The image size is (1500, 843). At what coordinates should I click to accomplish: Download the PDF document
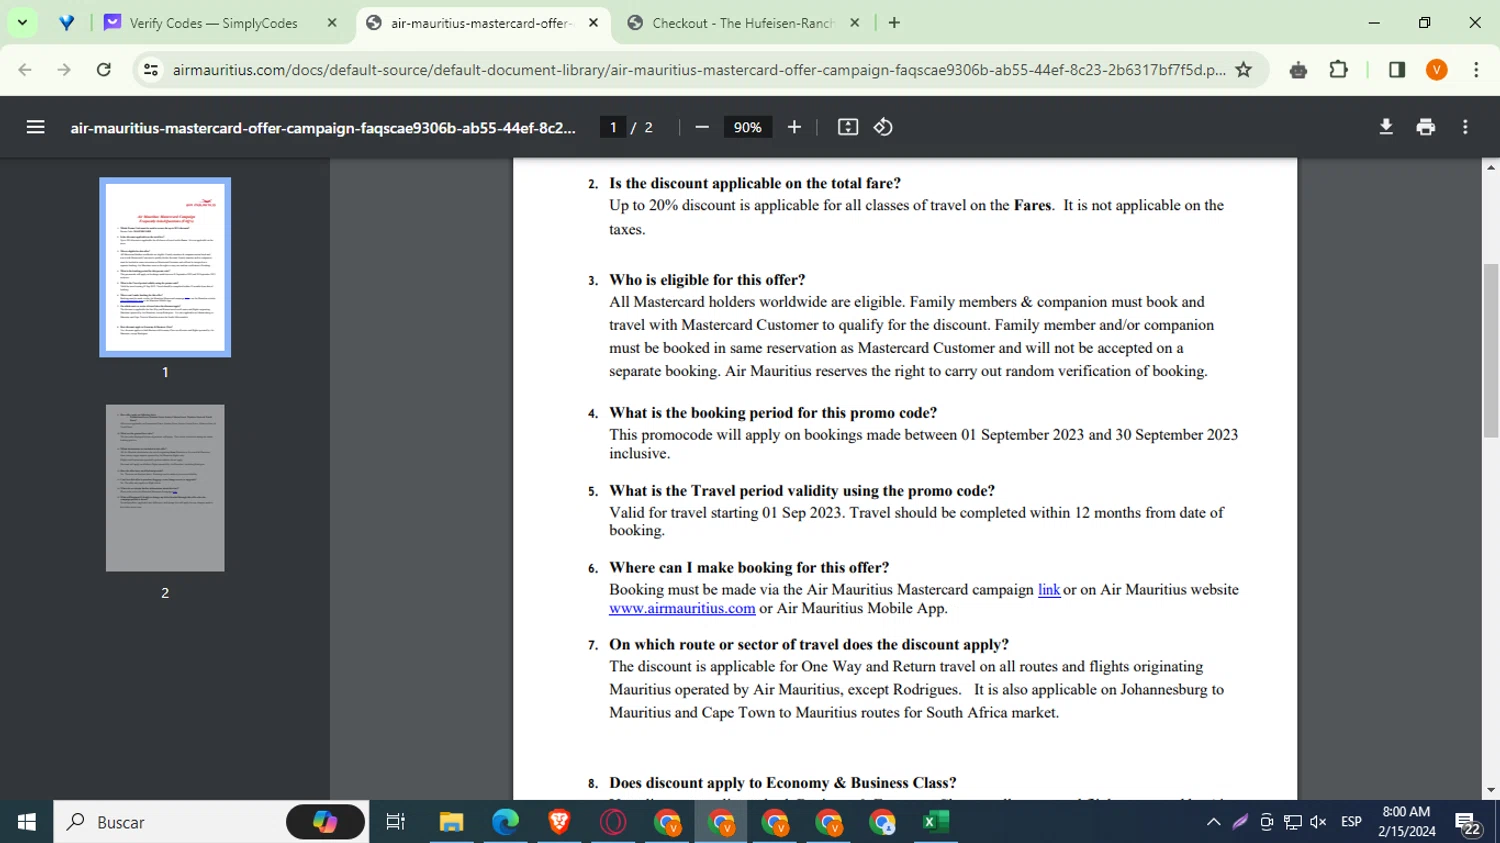1386,127
